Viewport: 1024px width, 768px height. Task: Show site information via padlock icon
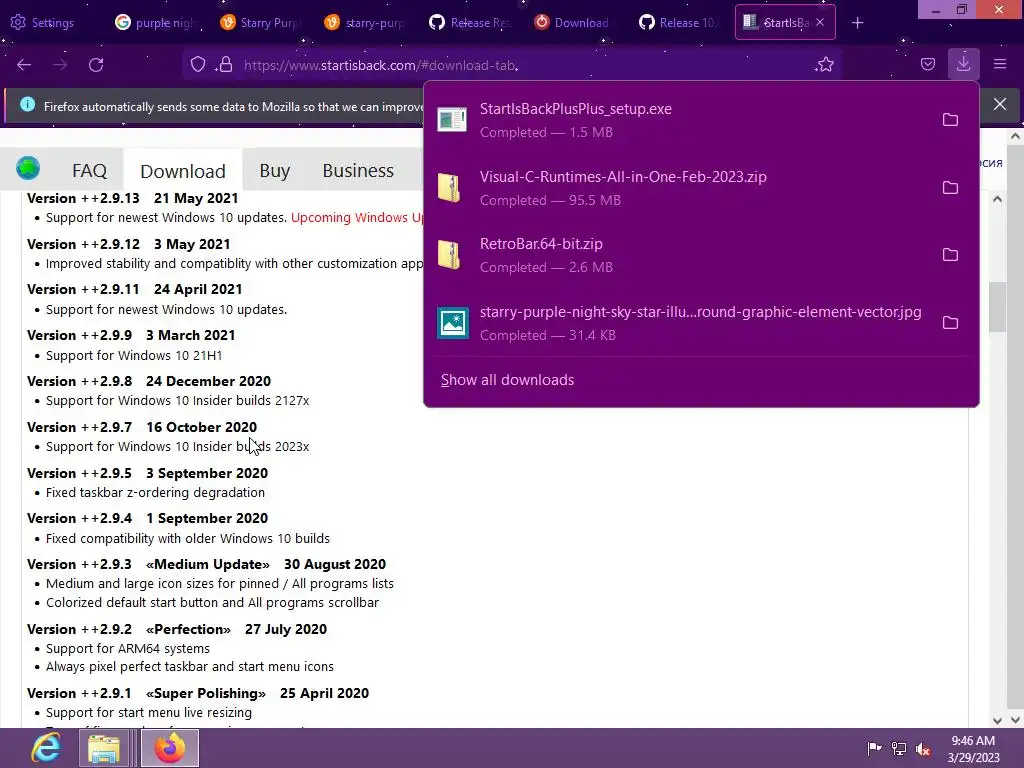click(225, 65)
